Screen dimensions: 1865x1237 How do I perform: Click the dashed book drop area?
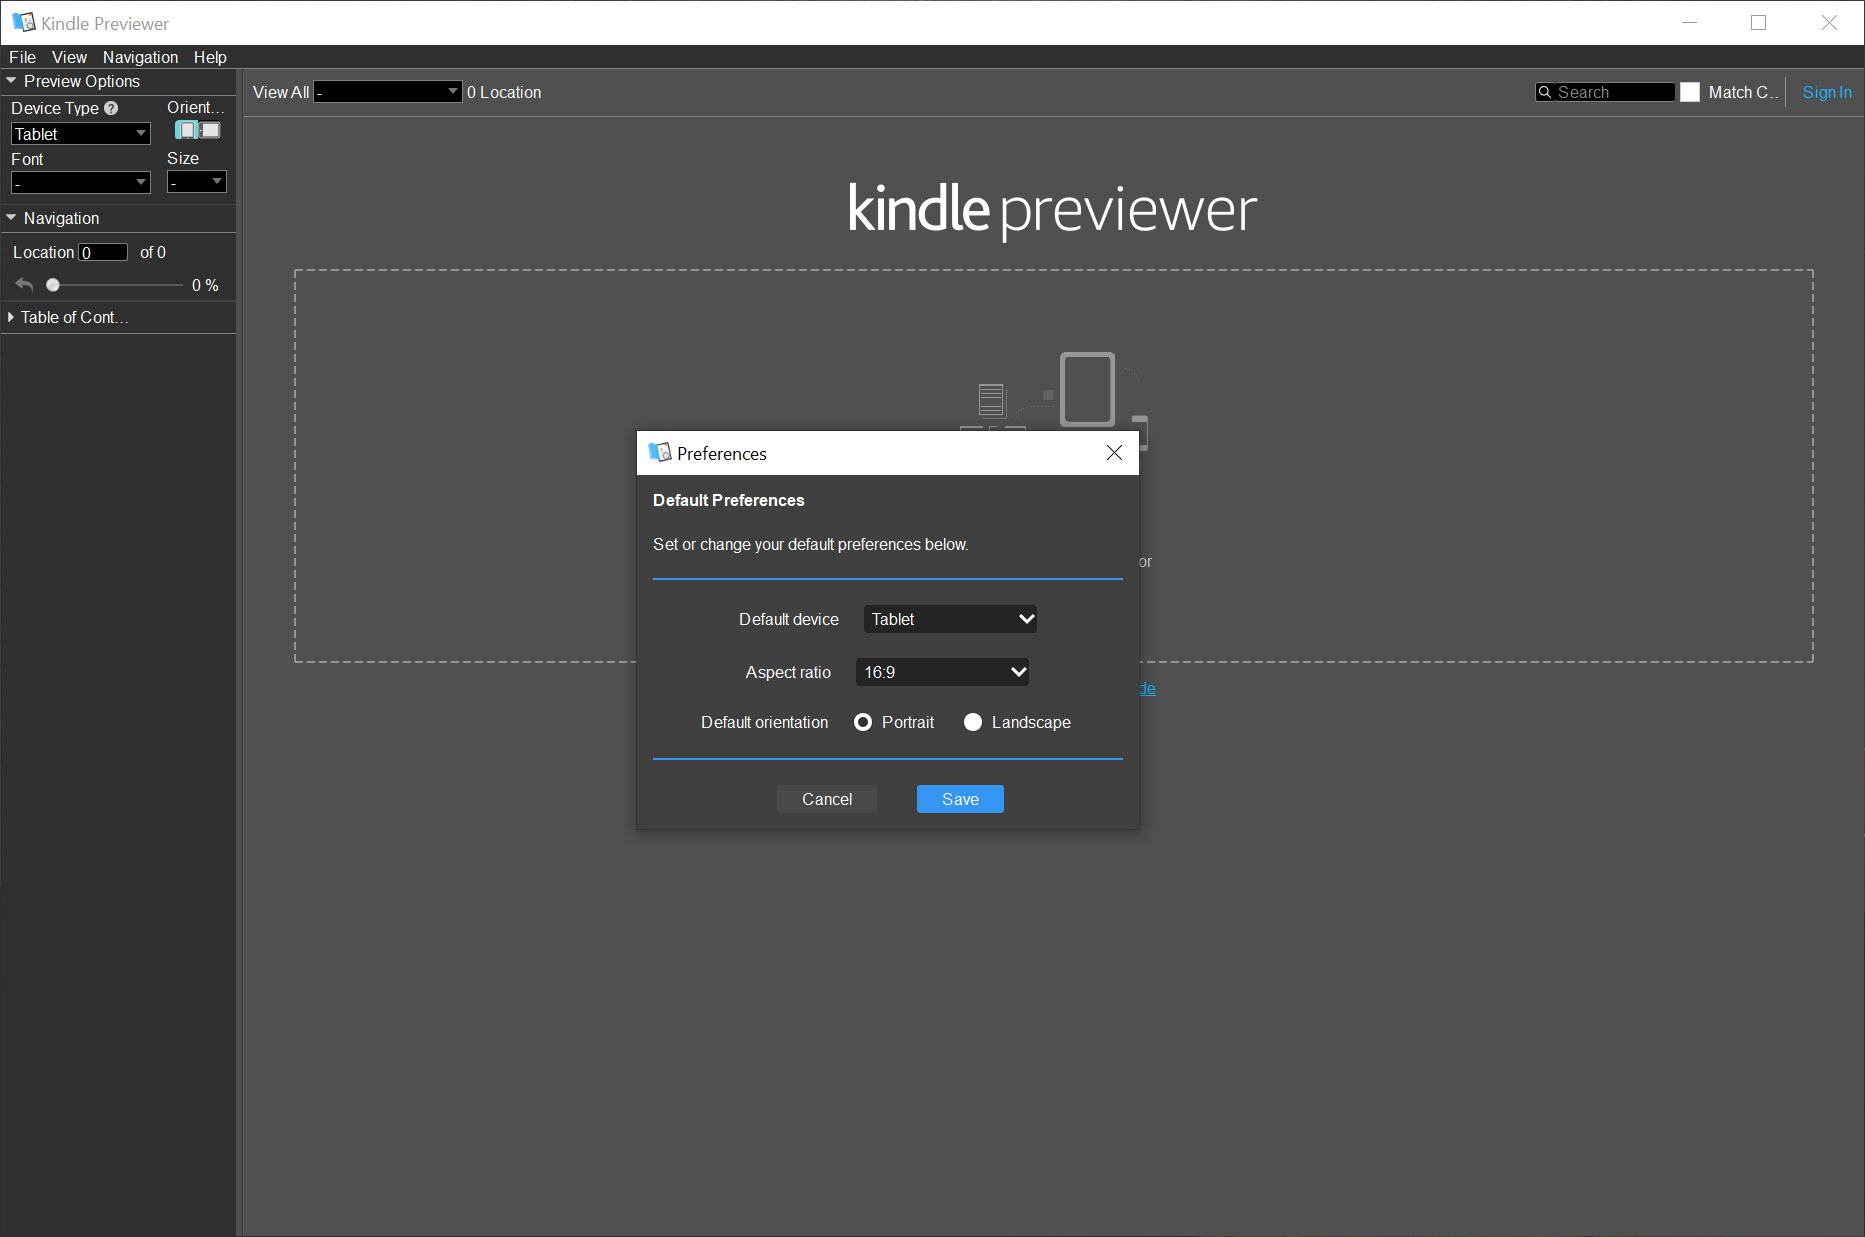(1053, 465)
